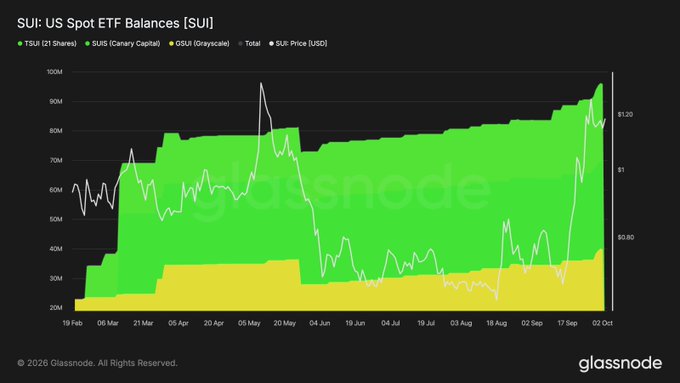The image size is (680, 383).
Task: Click the 50M y-axis label
Action: pyautogui.click(x=56, y=219)
